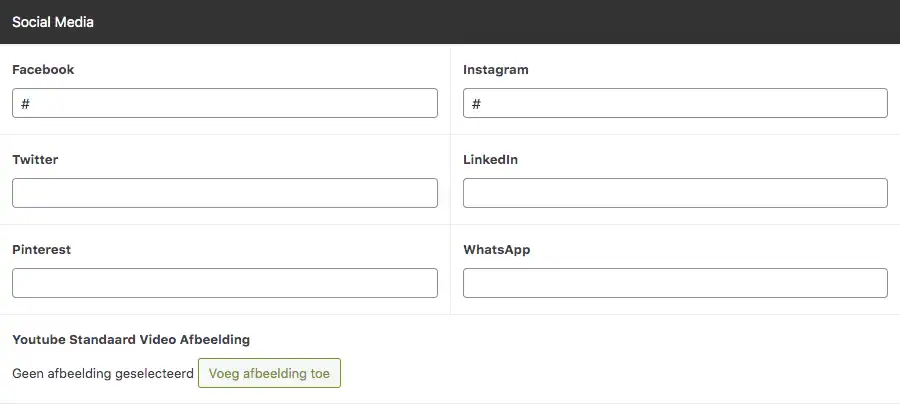Click the Pinterest label text
900x404 pixels.
(x=42, y=250)
